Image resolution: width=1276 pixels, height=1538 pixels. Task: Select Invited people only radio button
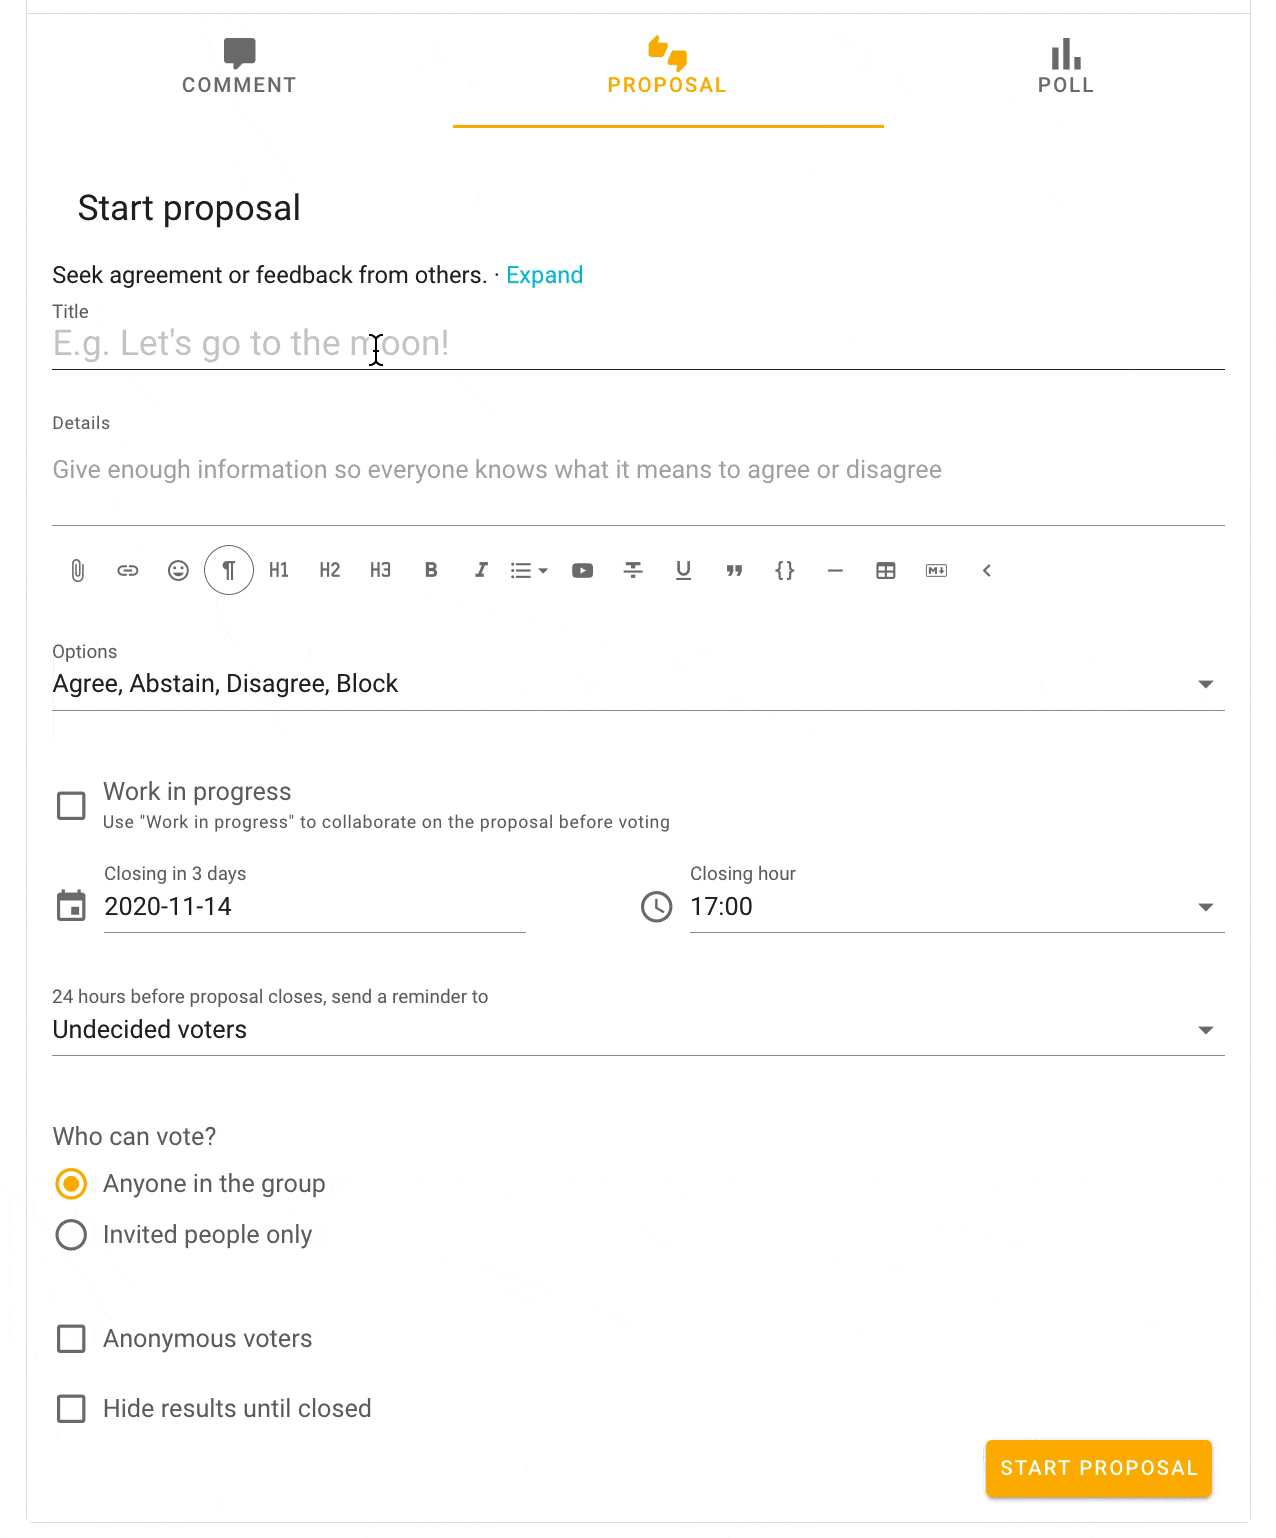point(71,1235)
